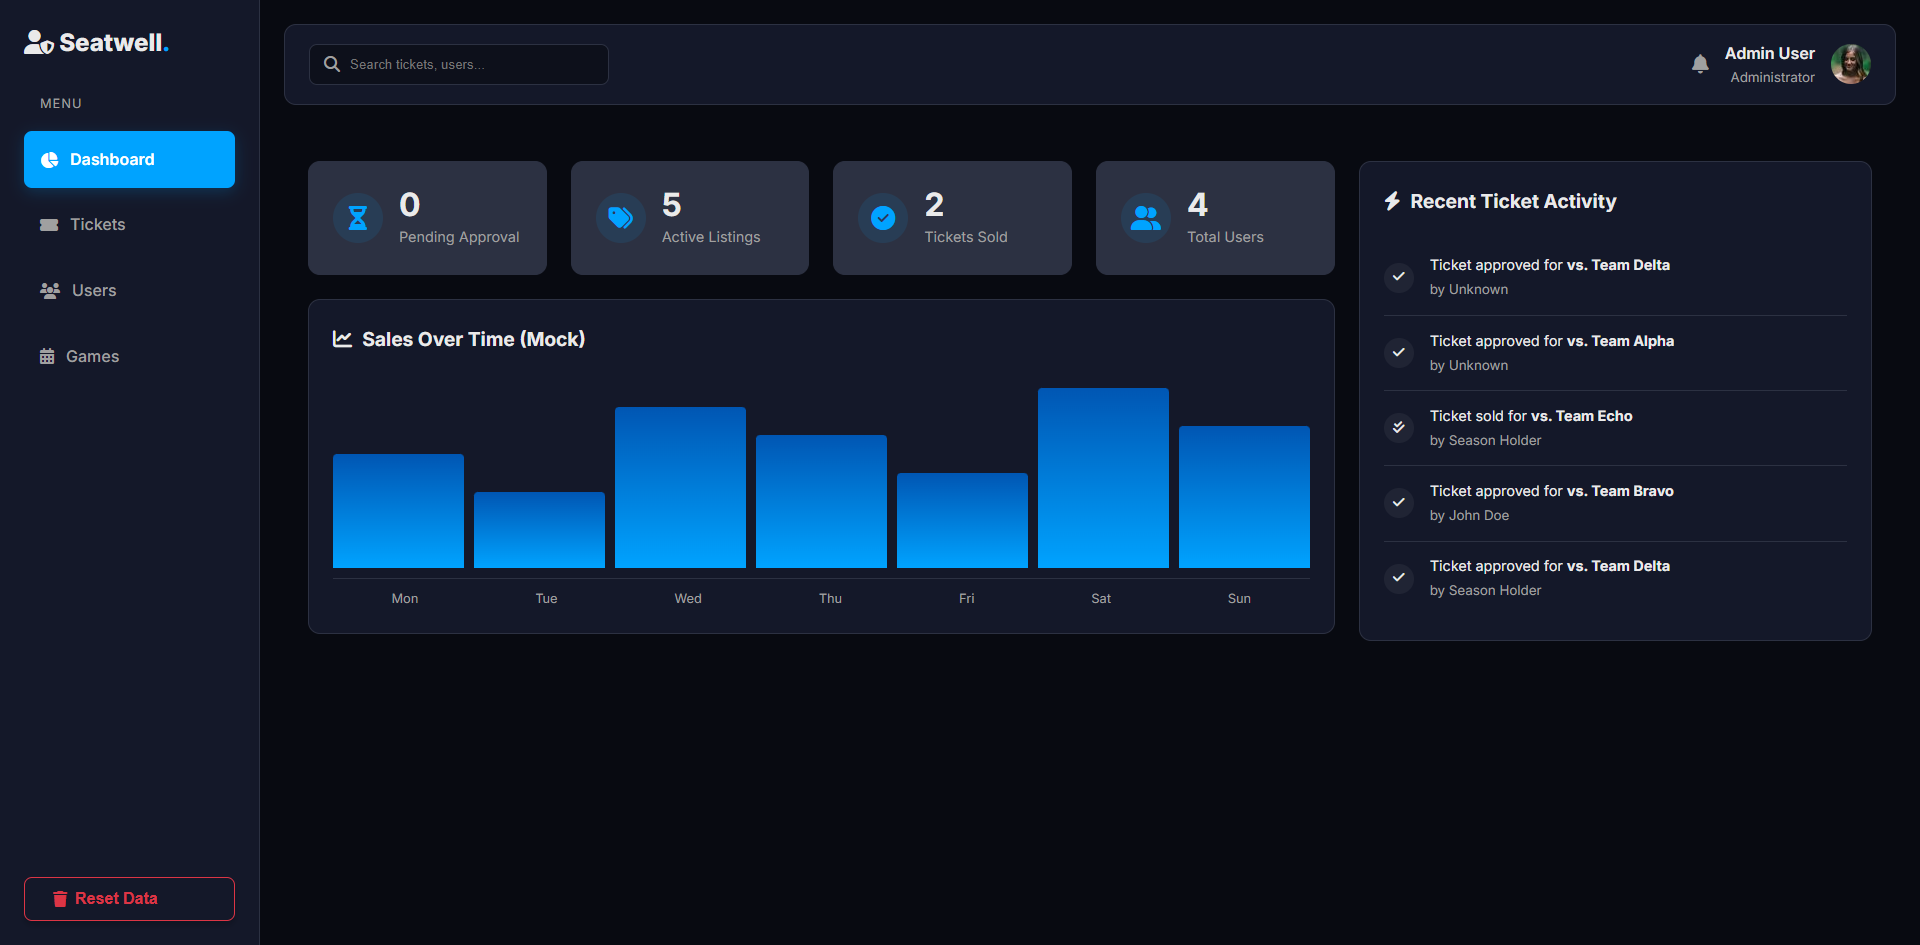Select the Sun bar in the chart
The image size is (1920, 945).
1244,497
